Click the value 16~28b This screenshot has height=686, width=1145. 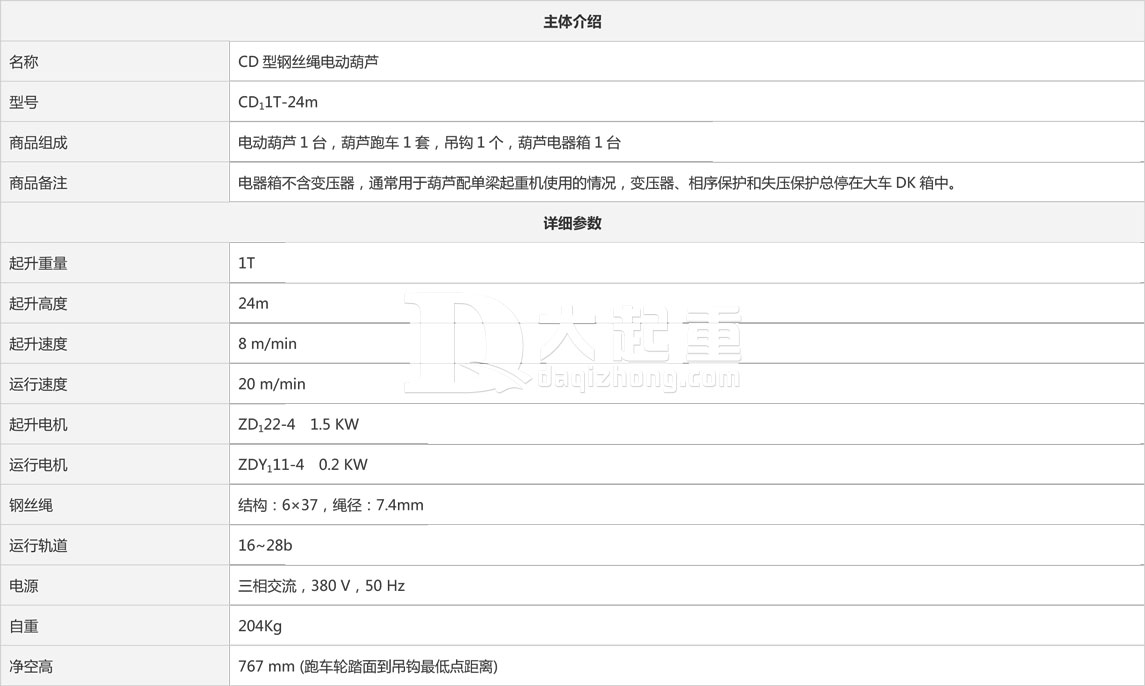[x=265, y=545]
